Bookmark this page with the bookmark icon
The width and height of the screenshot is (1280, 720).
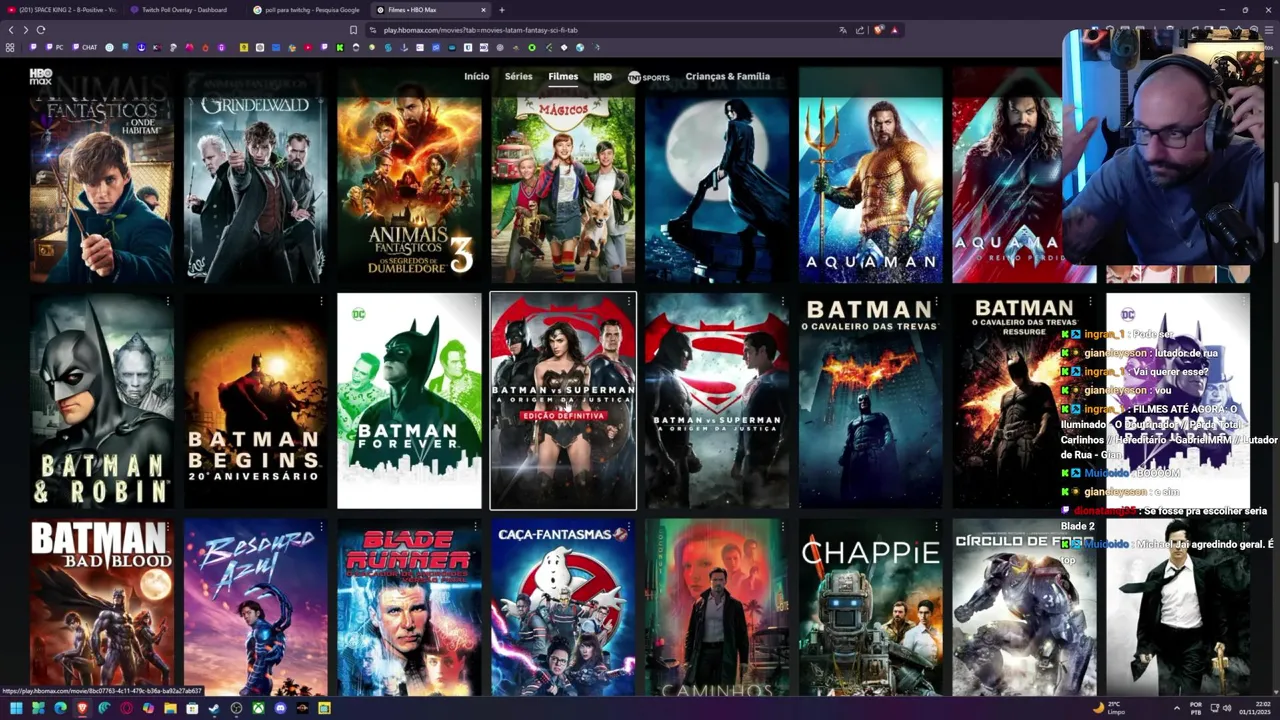353,30
